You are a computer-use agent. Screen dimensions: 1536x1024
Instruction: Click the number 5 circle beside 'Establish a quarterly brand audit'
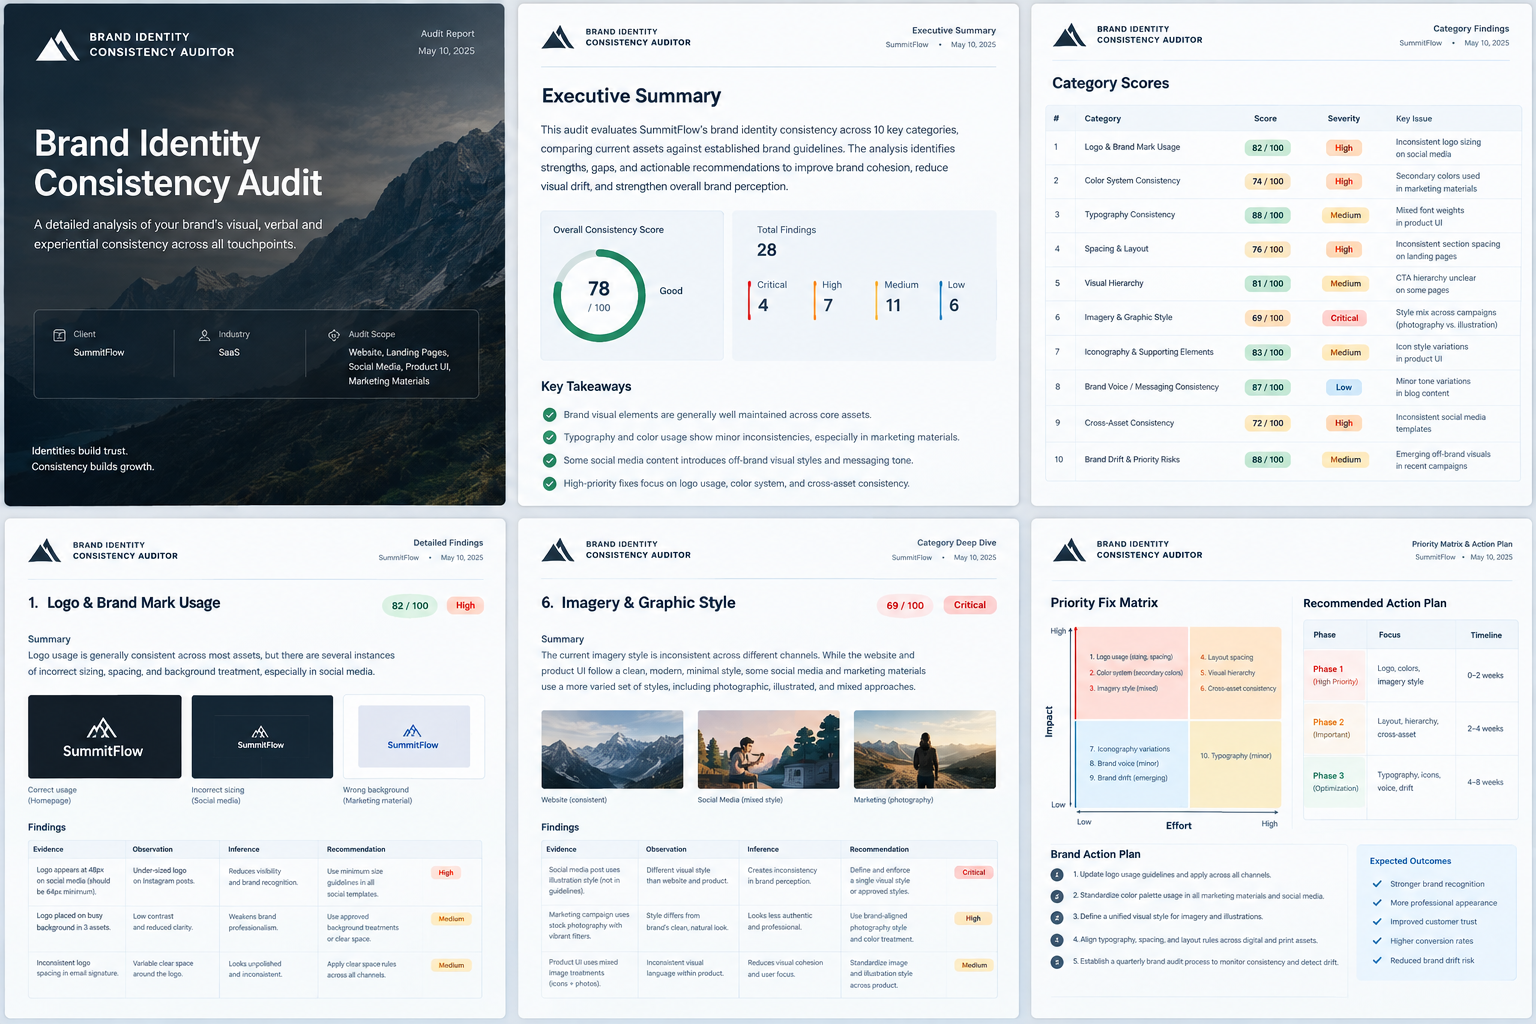pos(1057,962)
